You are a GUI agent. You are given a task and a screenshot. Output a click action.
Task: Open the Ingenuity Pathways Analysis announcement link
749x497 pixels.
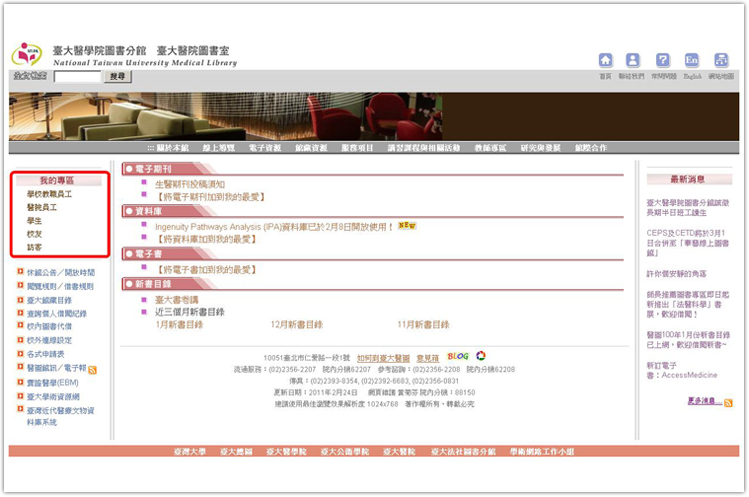click(274, 227)
